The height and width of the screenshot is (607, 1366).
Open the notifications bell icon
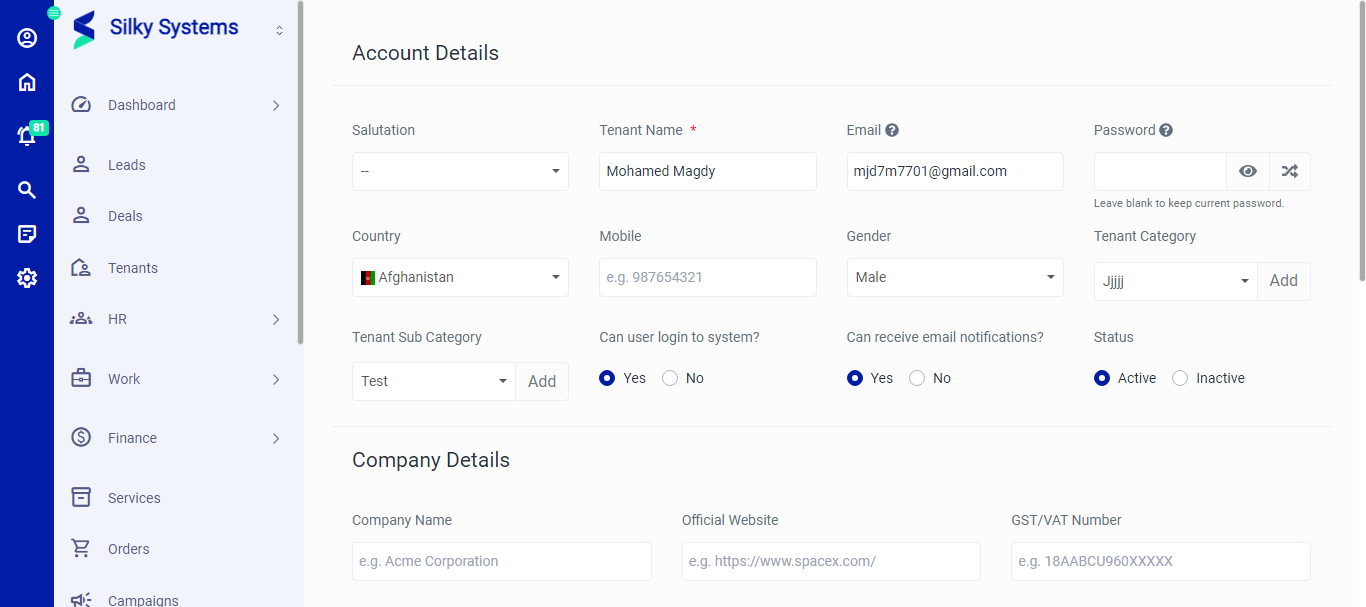(27, 136)
